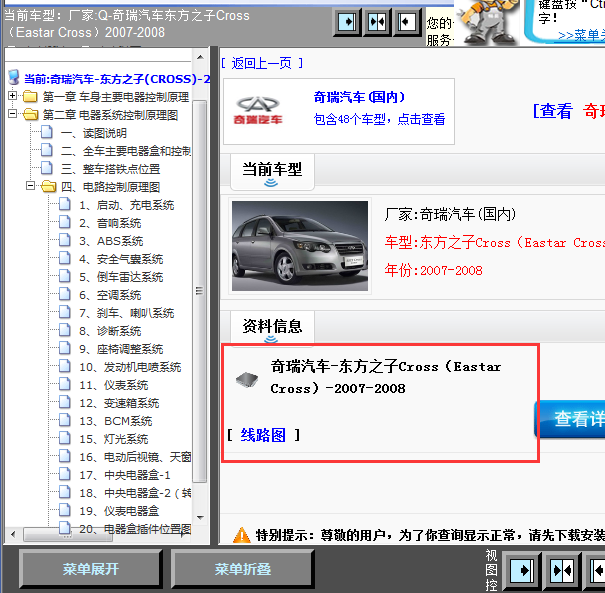Image resolution: width=605 pixels, height=593 pixels.
Task: Click 返回上一页 link
Action: pyautogui.click(x=262, y=63)
